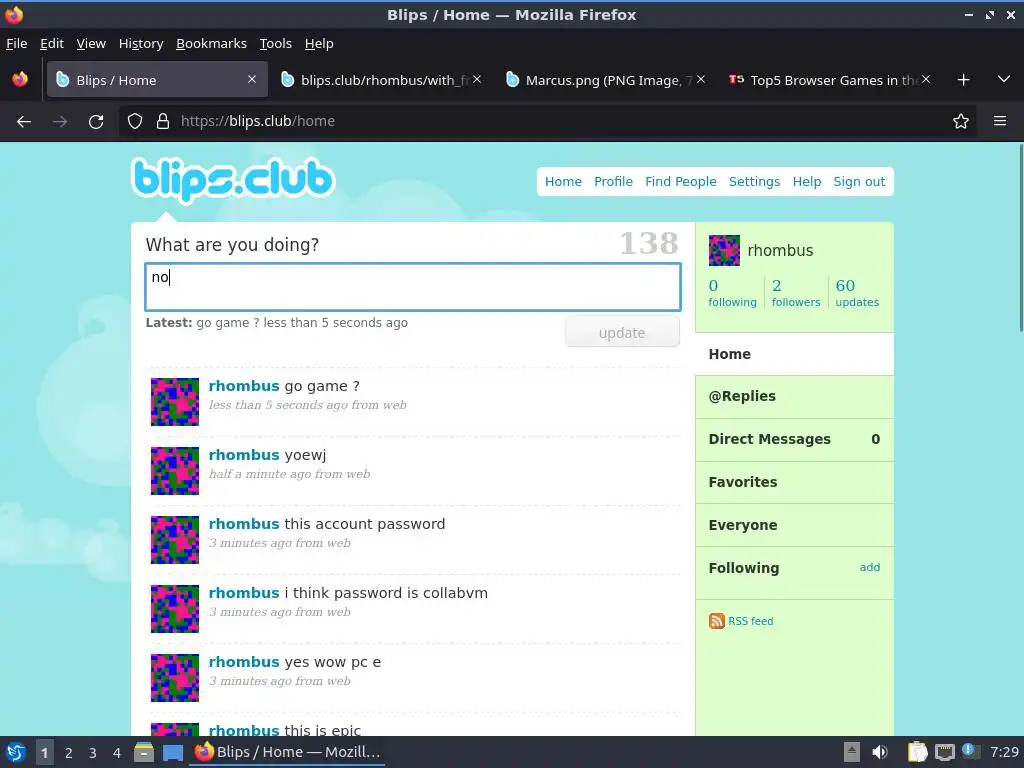Open the Settings link on blips.club
The height and width of the screenshot is (768, 1024).
[x=754, y=182]
